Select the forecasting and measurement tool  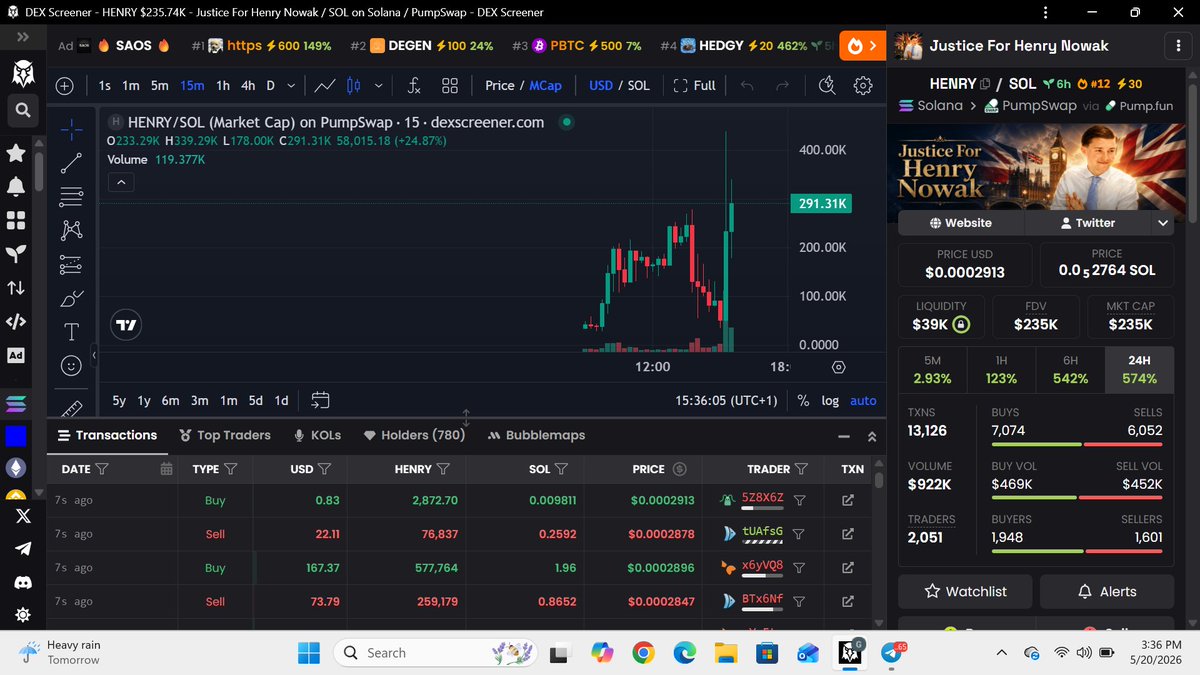[x=71, y=264]
